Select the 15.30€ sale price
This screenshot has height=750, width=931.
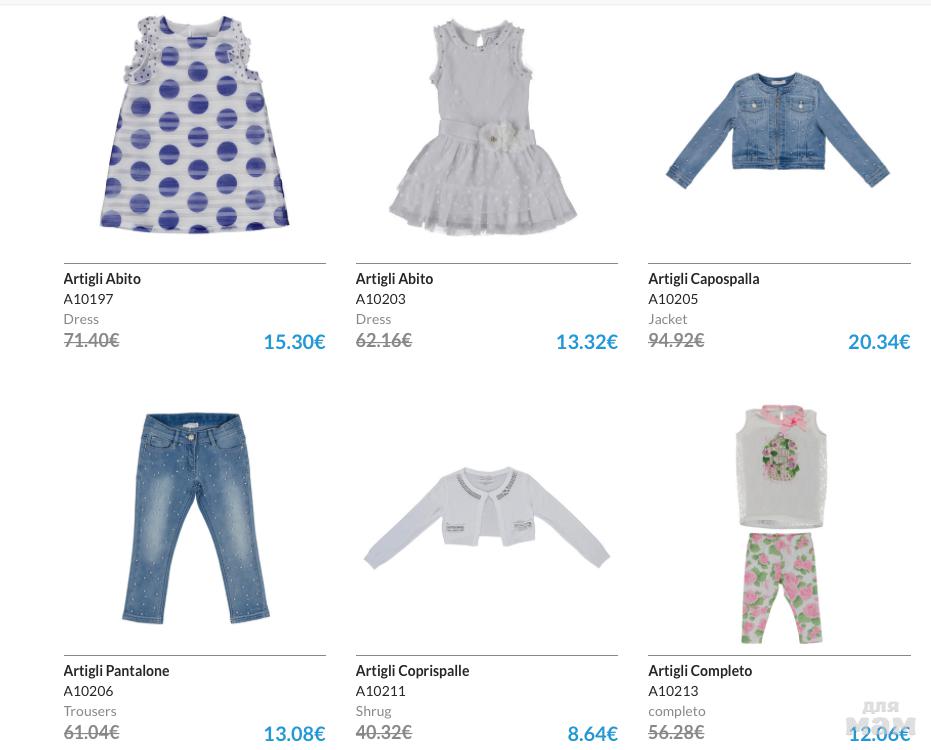[294, 341]
